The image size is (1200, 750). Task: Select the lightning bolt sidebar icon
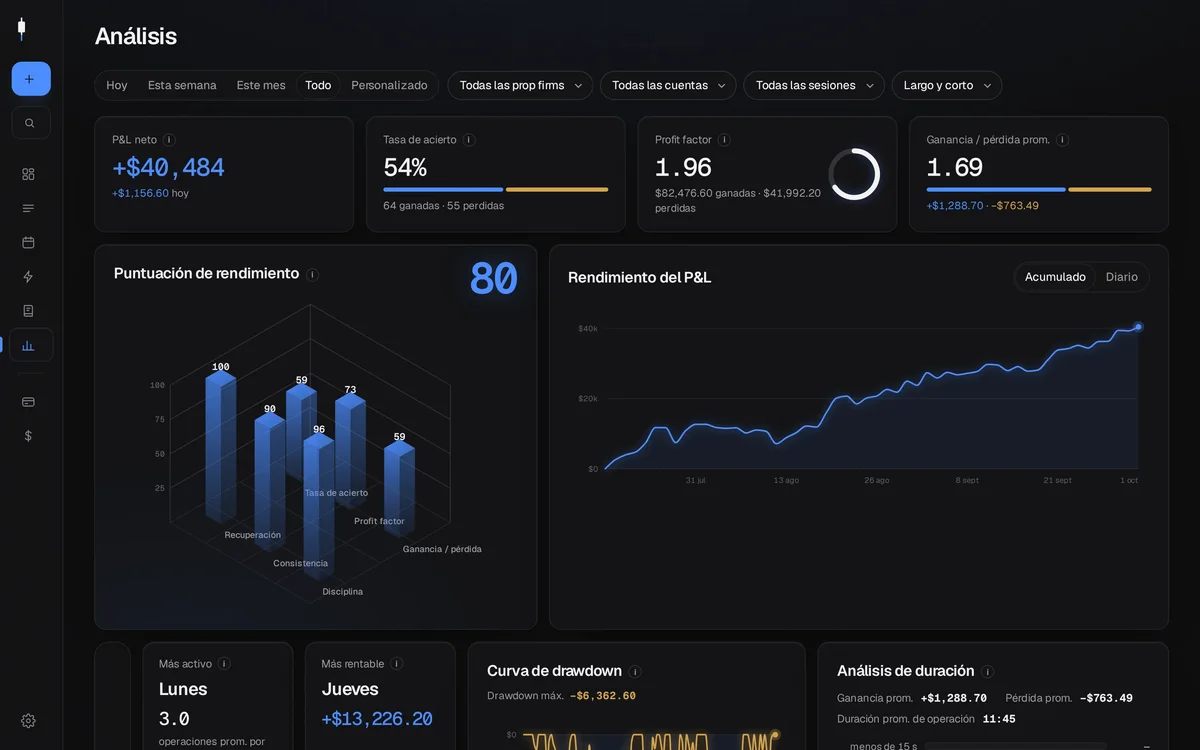tap(28, 277)
